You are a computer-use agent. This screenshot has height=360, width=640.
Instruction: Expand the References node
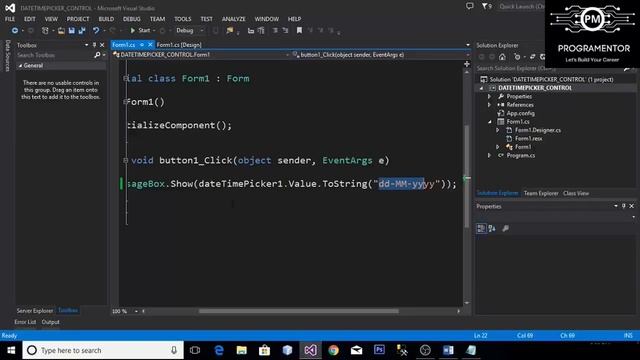coord(489,105)
